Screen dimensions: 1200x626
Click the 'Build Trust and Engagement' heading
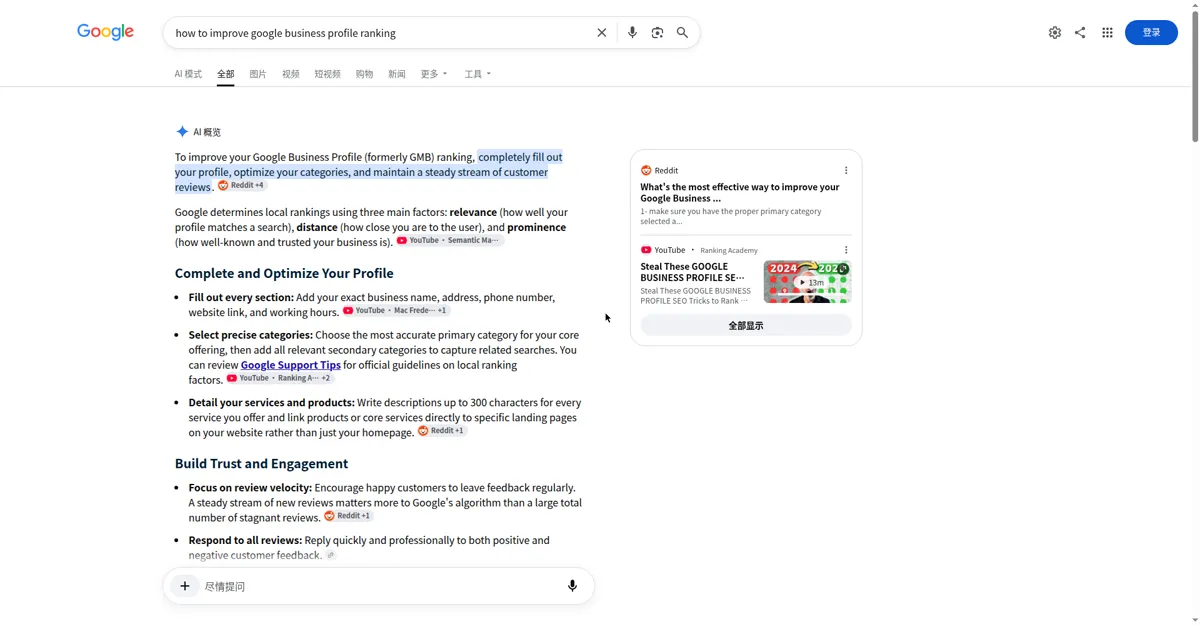261,464
